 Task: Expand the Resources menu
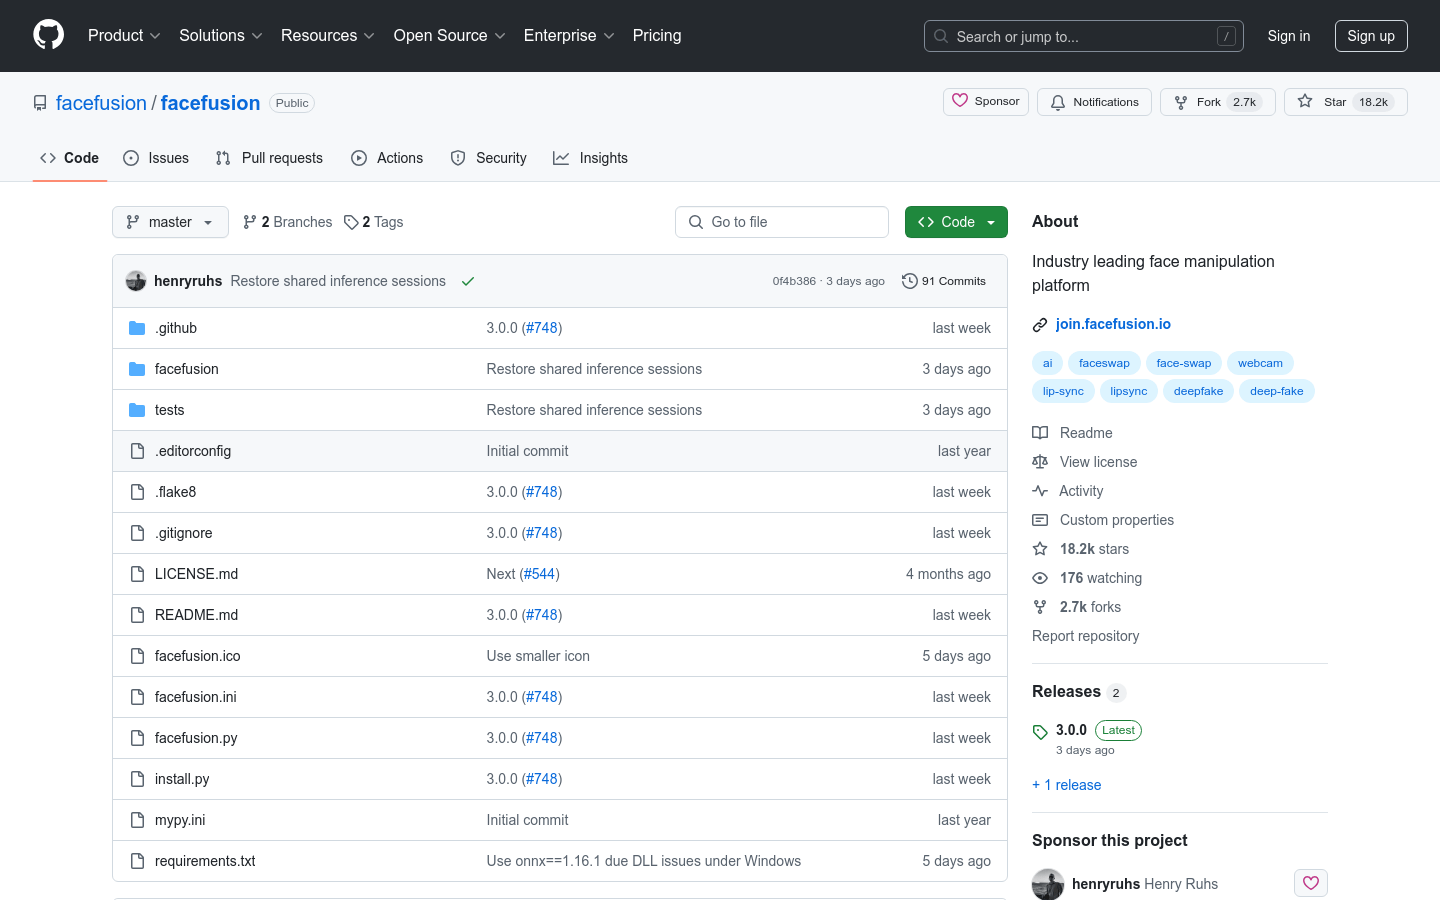tap(328, 36)
